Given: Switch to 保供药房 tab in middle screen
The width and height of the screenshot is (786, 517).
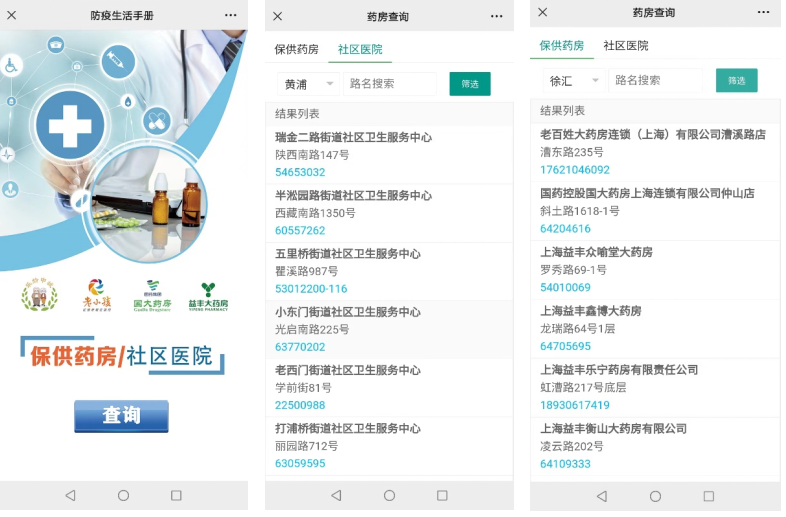Looking at the screenshot, I should click(296, 49).
